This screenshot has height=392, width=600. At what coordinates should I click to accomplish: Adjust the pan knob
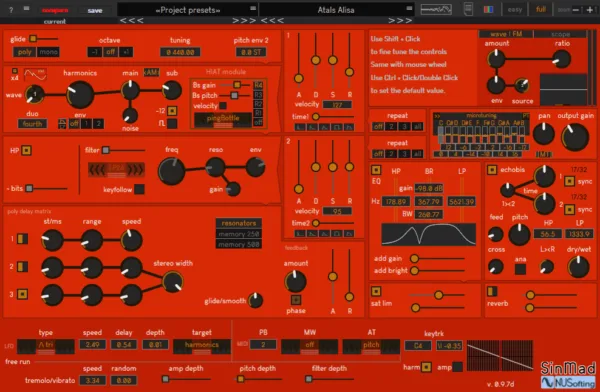(x=544, y=134)
